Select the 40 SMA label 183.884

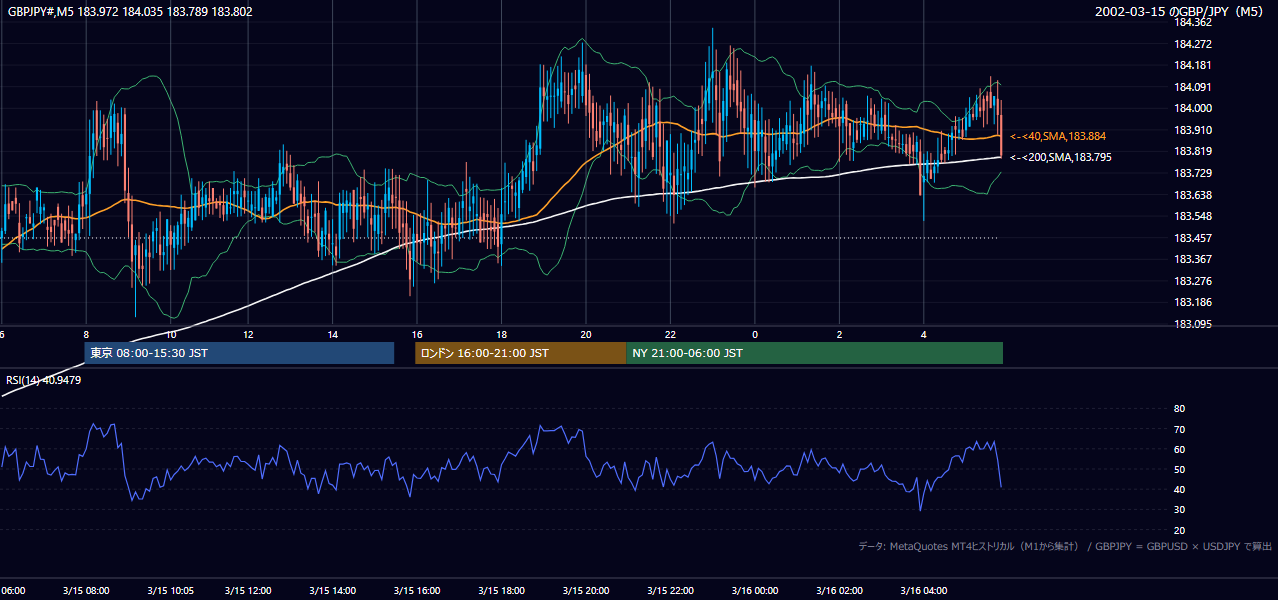click(1058, 136)
